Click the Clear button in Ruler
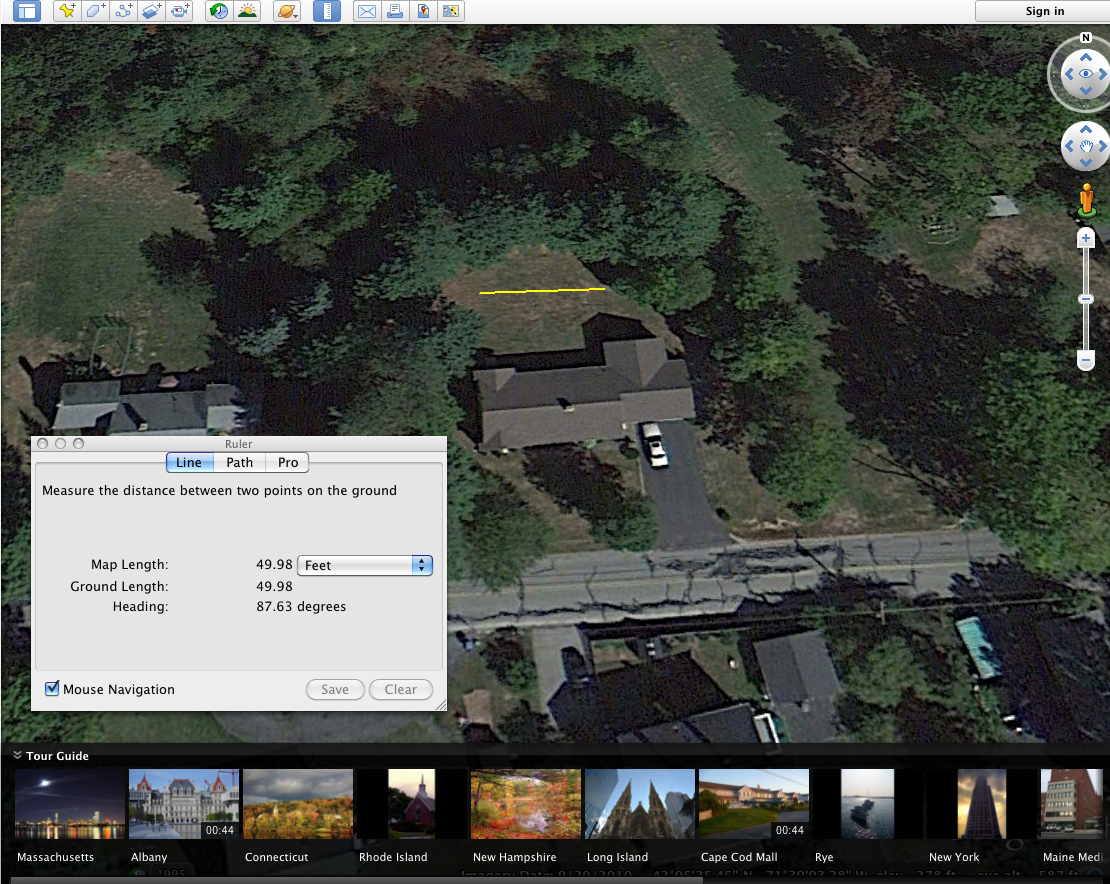Screen dimensions: 1110x884 tap(401, 689)
